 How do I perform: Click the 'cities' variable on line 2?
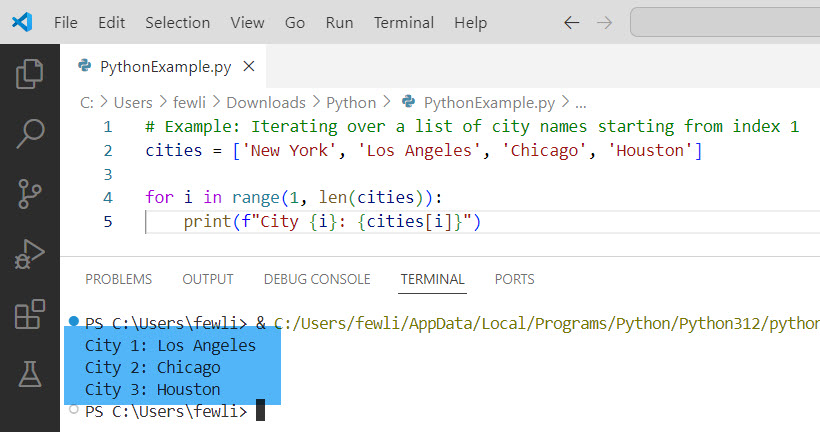(x=174, y=151)
